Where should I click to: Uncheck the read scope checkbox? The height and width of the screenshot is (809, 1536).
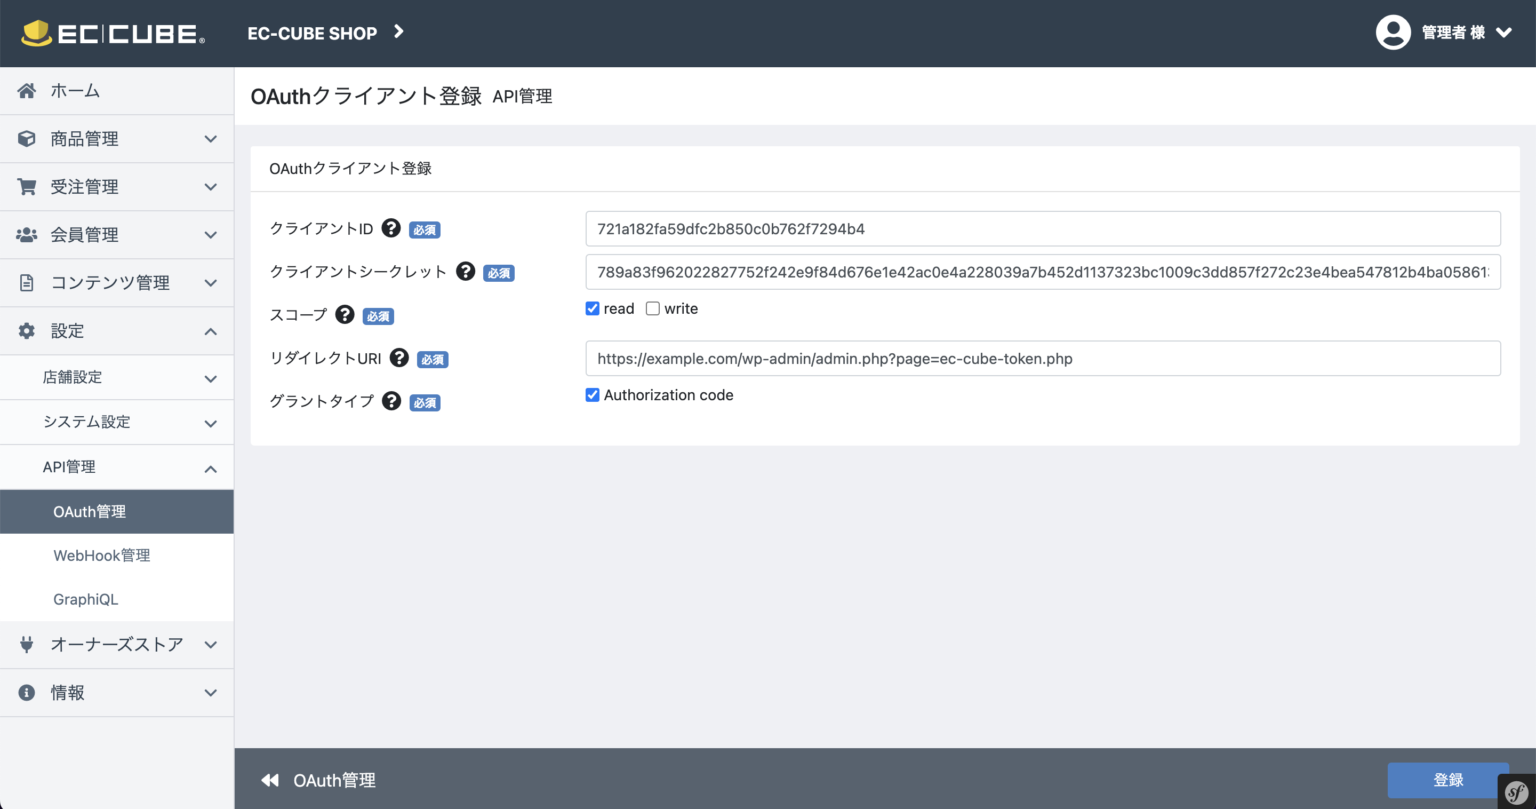(x=592, y=308)
